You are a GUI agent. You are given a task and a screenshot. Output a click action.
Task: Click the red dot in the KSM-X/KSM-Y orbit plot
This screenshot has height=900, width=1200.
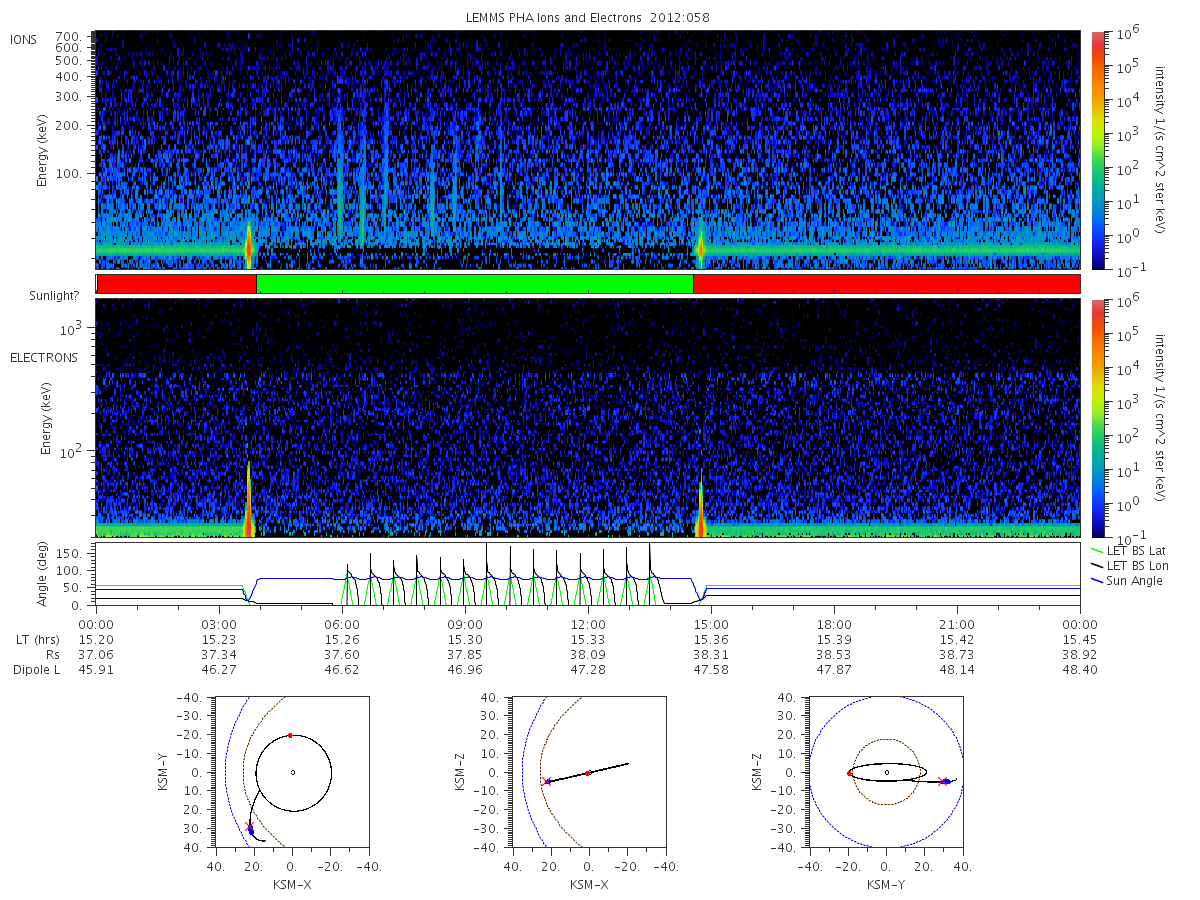pyautogui.click(x=290, y=736)
